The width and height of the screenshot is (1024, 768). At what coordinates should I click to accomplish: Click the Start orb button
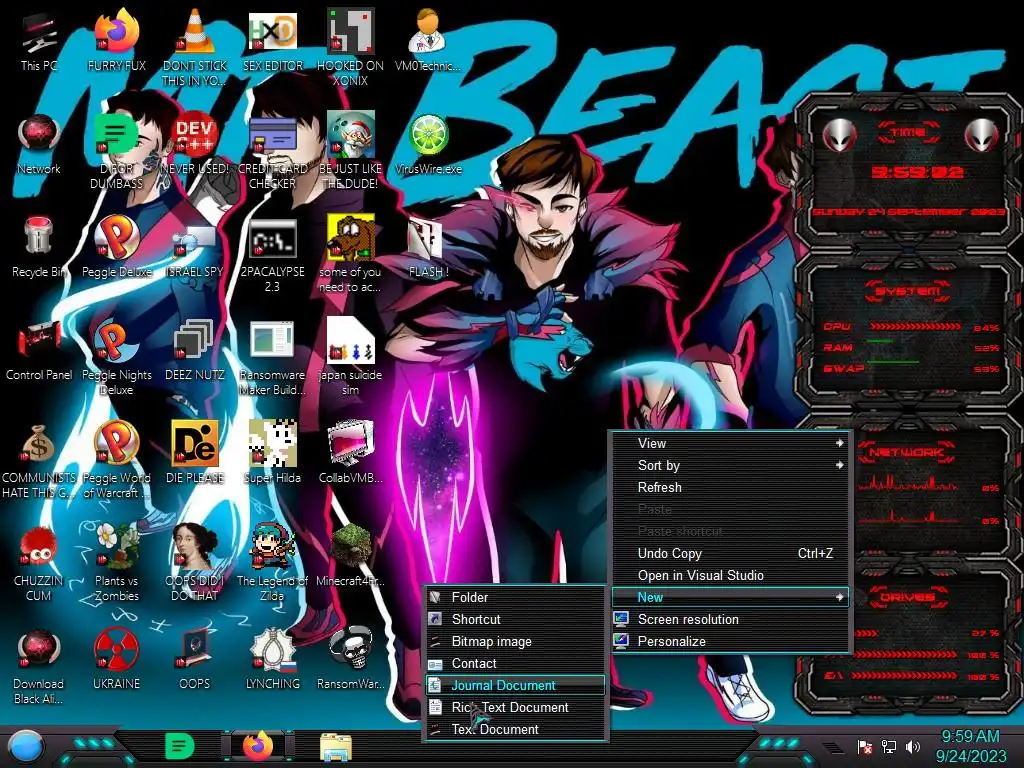coord(25,746)
